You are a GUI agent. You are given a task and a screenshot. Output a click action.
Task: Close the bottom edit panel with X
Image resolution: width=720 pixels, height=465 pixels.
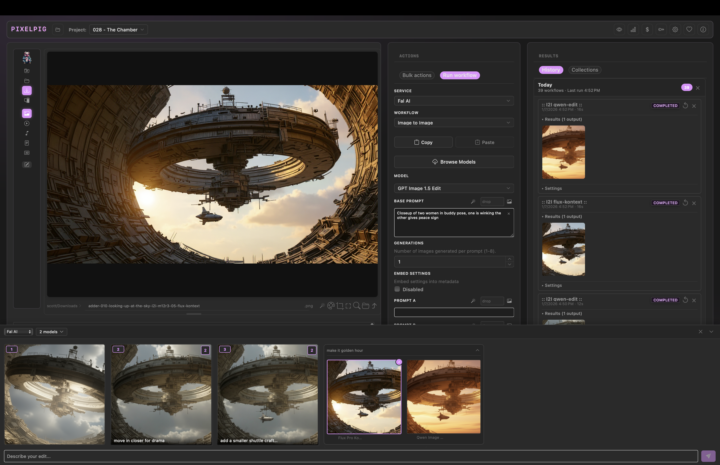click(700, 331)
